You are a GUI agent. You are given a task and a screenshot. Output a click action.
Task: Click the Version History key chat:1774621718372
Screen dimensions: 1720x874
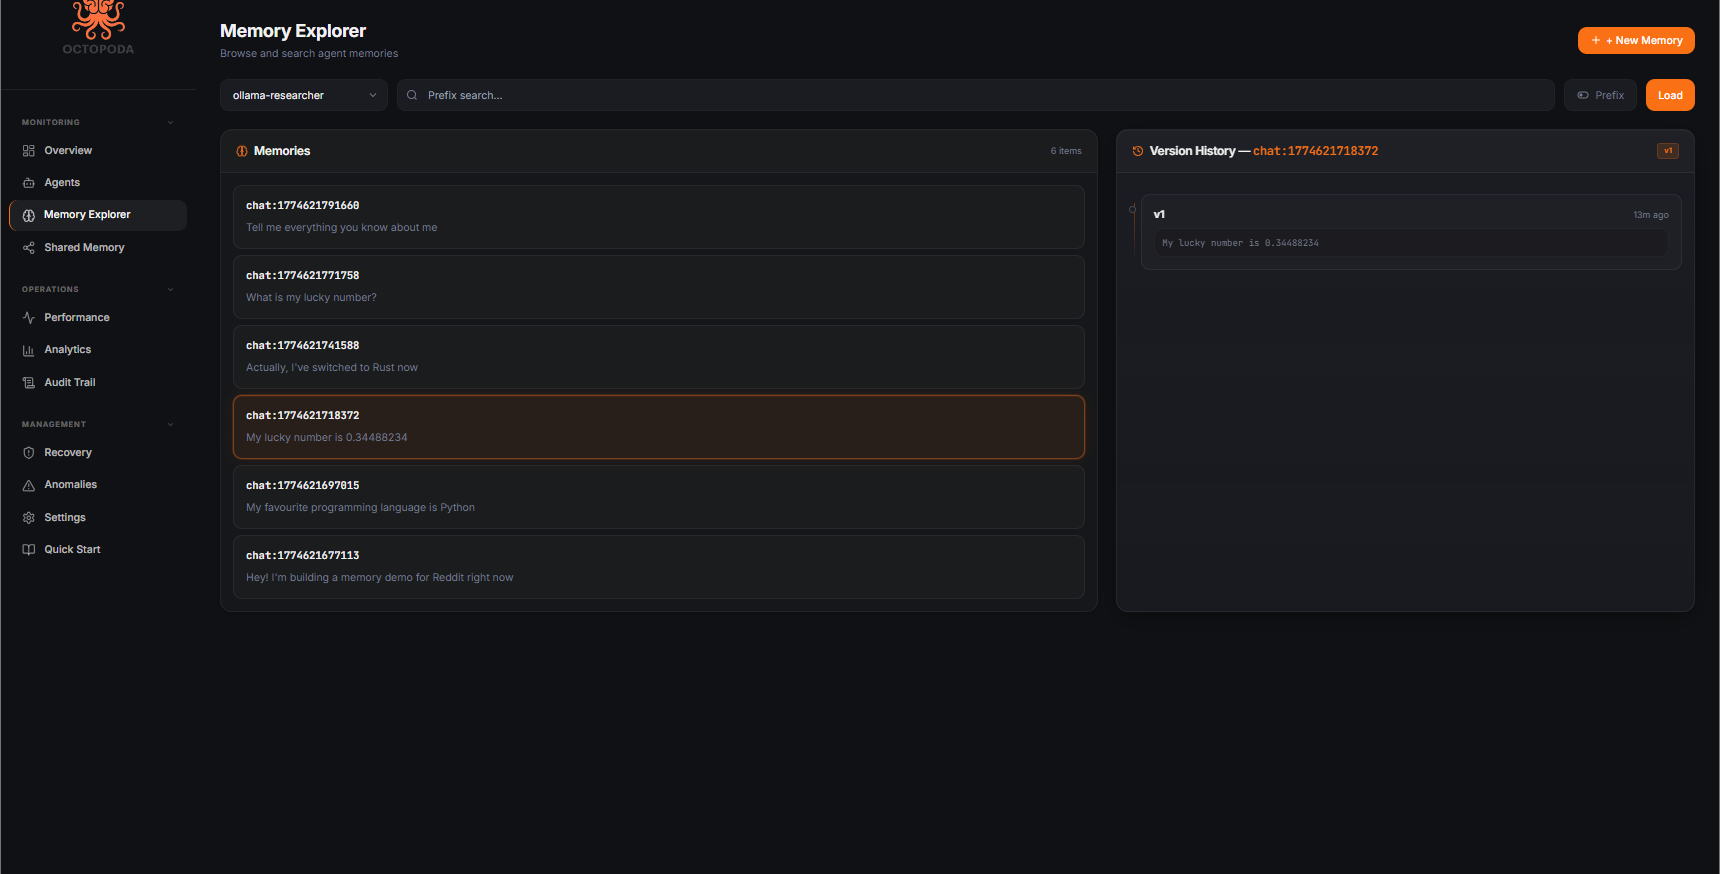[x=1316, y=151]
